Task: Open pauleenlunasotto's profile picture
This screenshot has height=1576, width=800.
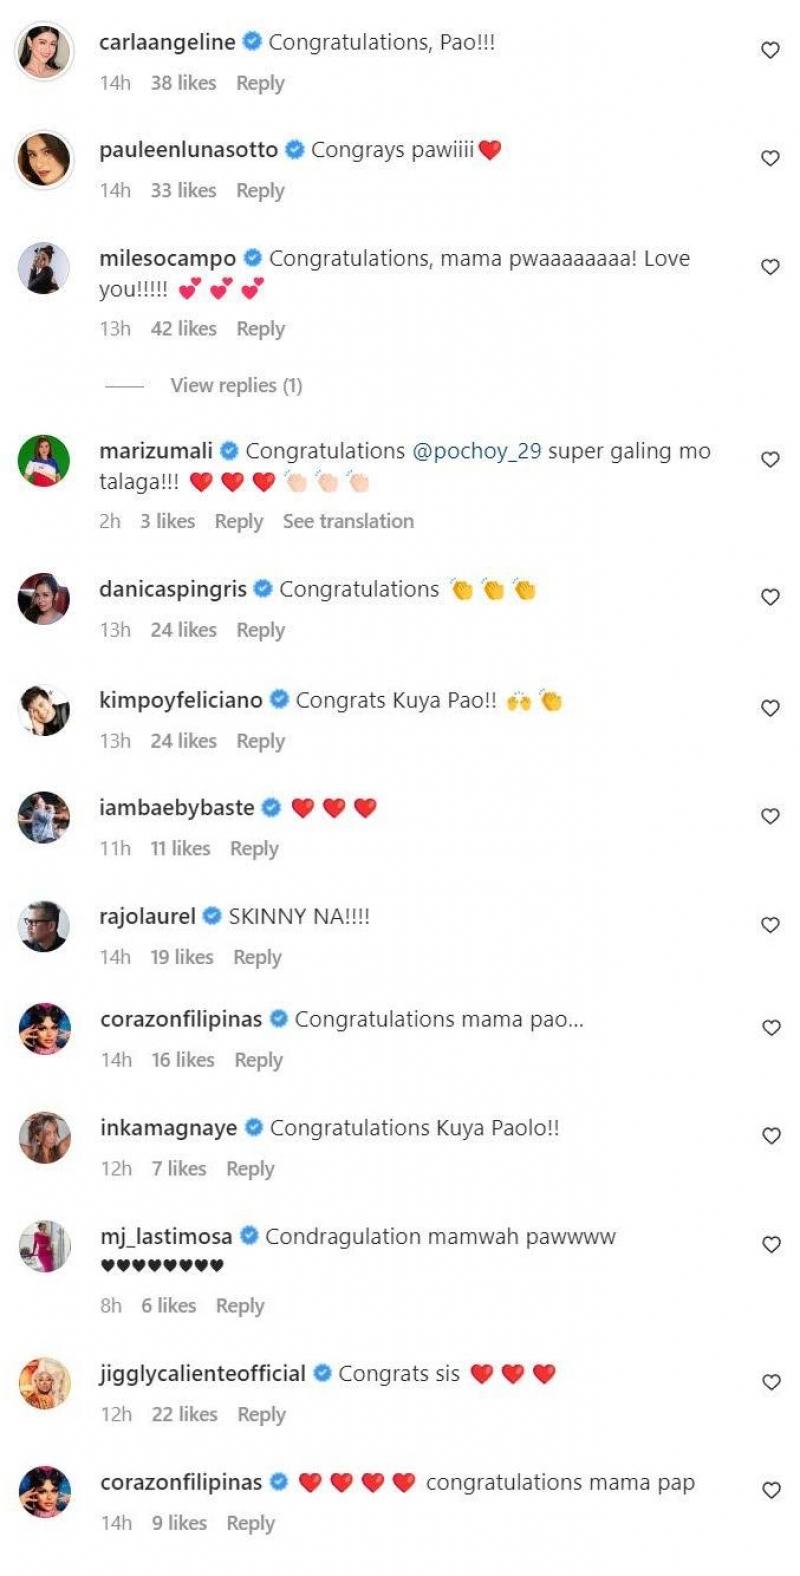Action: tap(45, 159)
